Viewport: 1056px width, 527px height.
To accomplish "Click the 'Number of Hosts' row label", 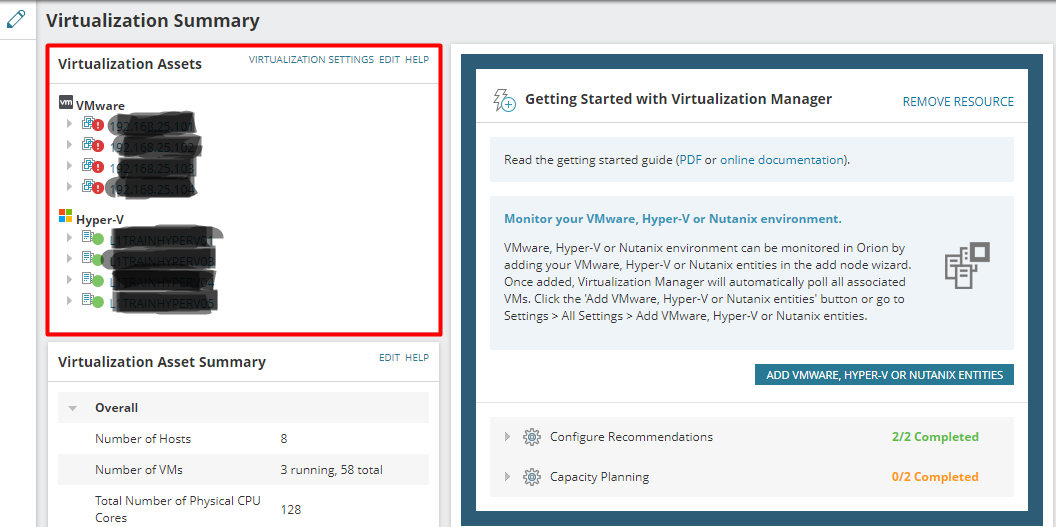I will tap(143, 439).
